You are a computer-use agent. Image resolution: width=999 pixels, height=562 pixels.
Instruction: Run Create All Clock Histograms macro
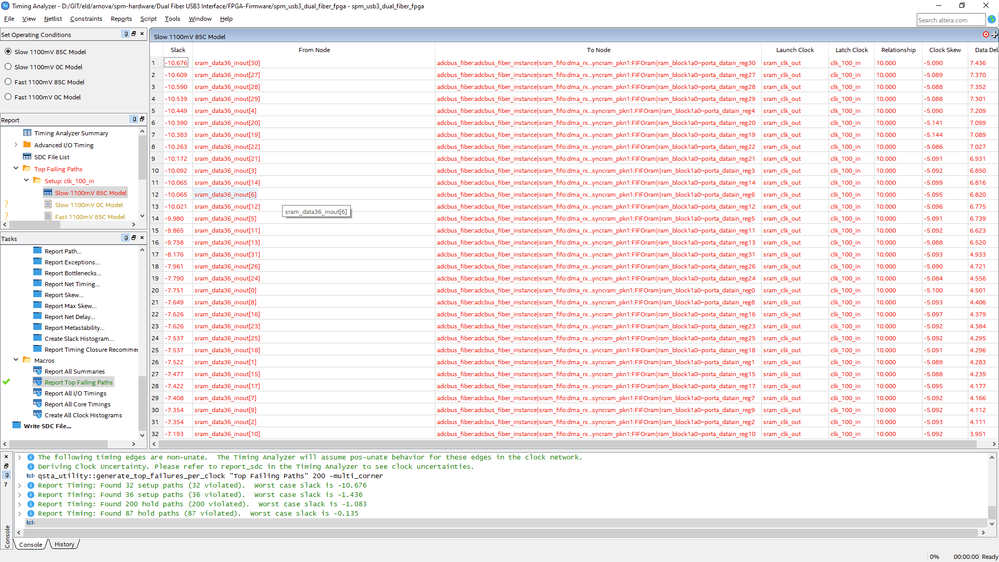click(82, 415)
